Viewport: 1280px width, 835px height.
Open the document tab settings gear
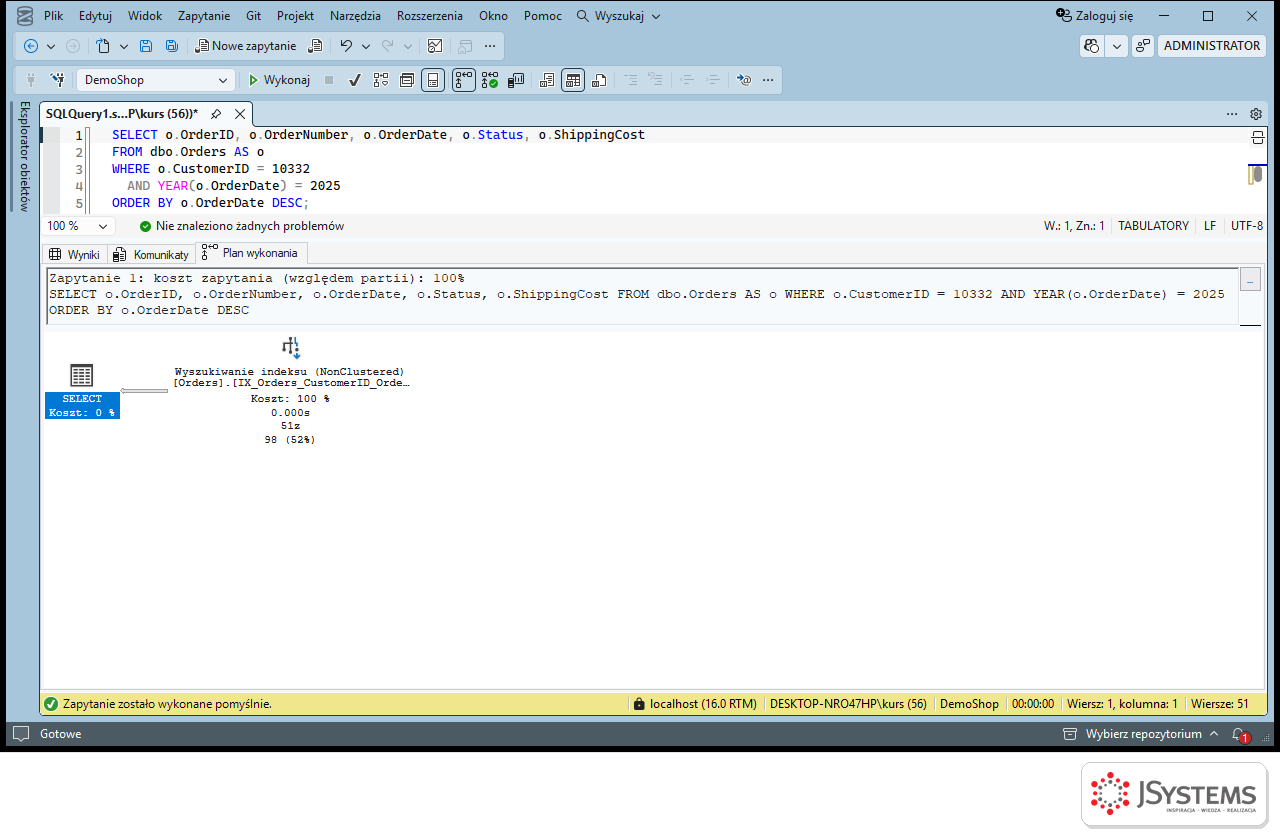(x=1256, y=114)
